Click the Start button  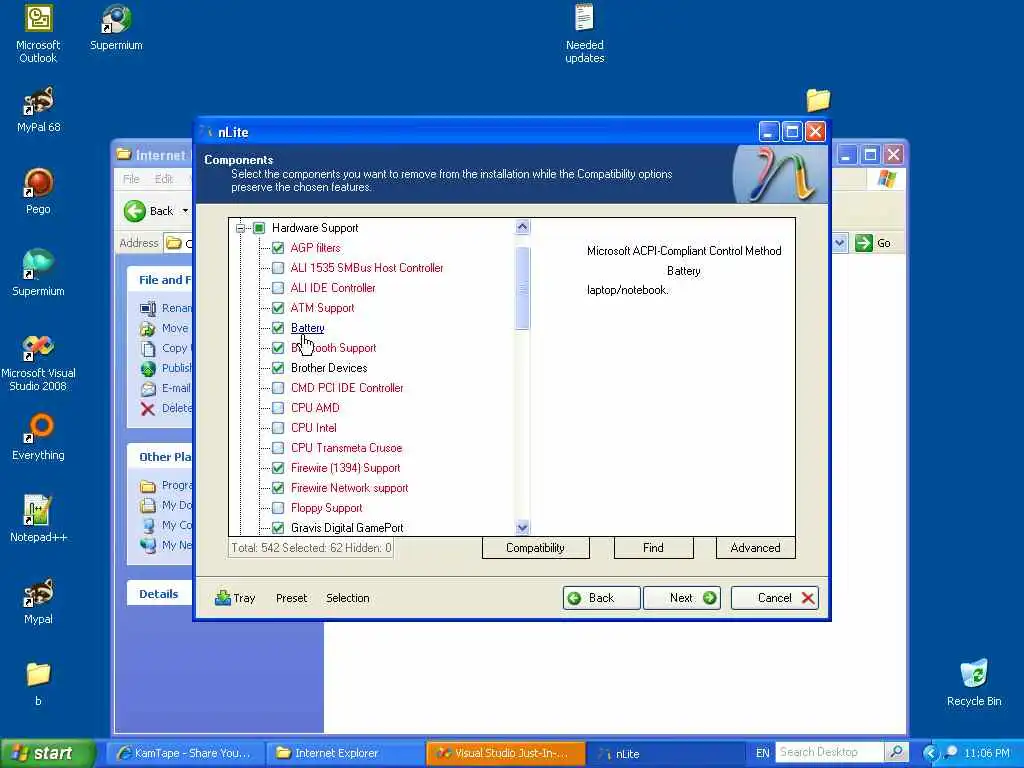click(46, 753)
